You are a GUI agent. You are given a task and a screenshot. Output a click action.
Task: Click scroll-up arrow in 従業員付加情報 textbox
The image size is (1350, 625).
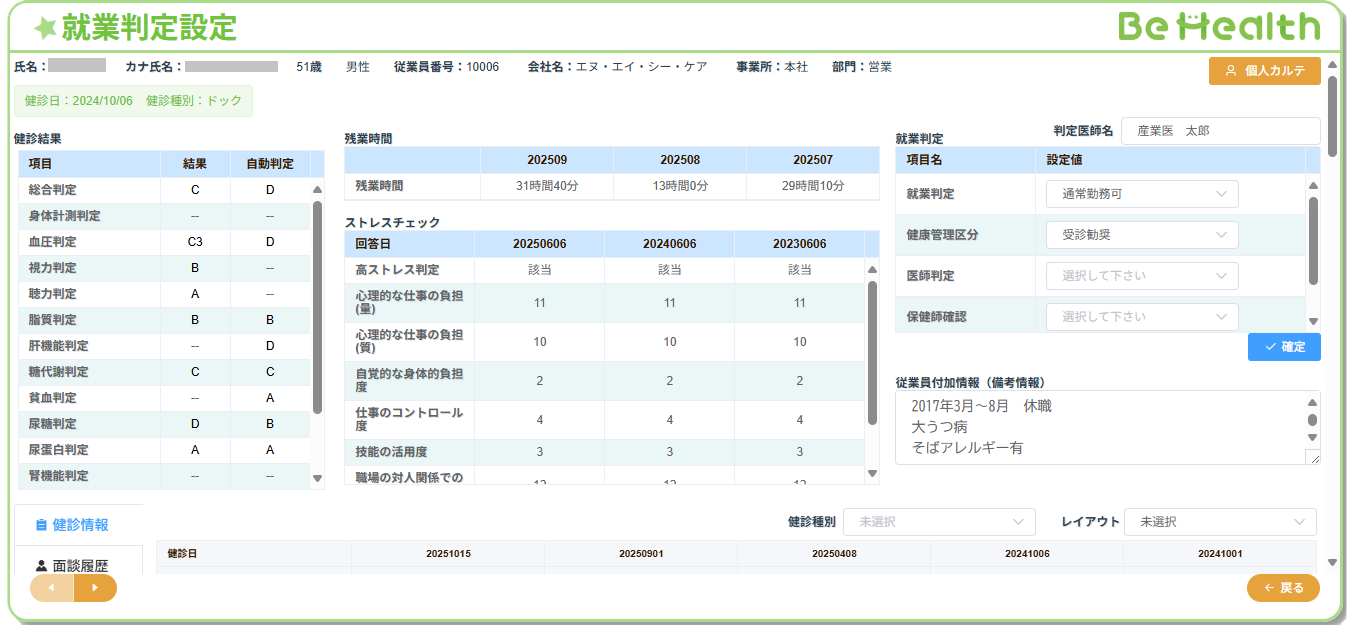coord(1313,403)
